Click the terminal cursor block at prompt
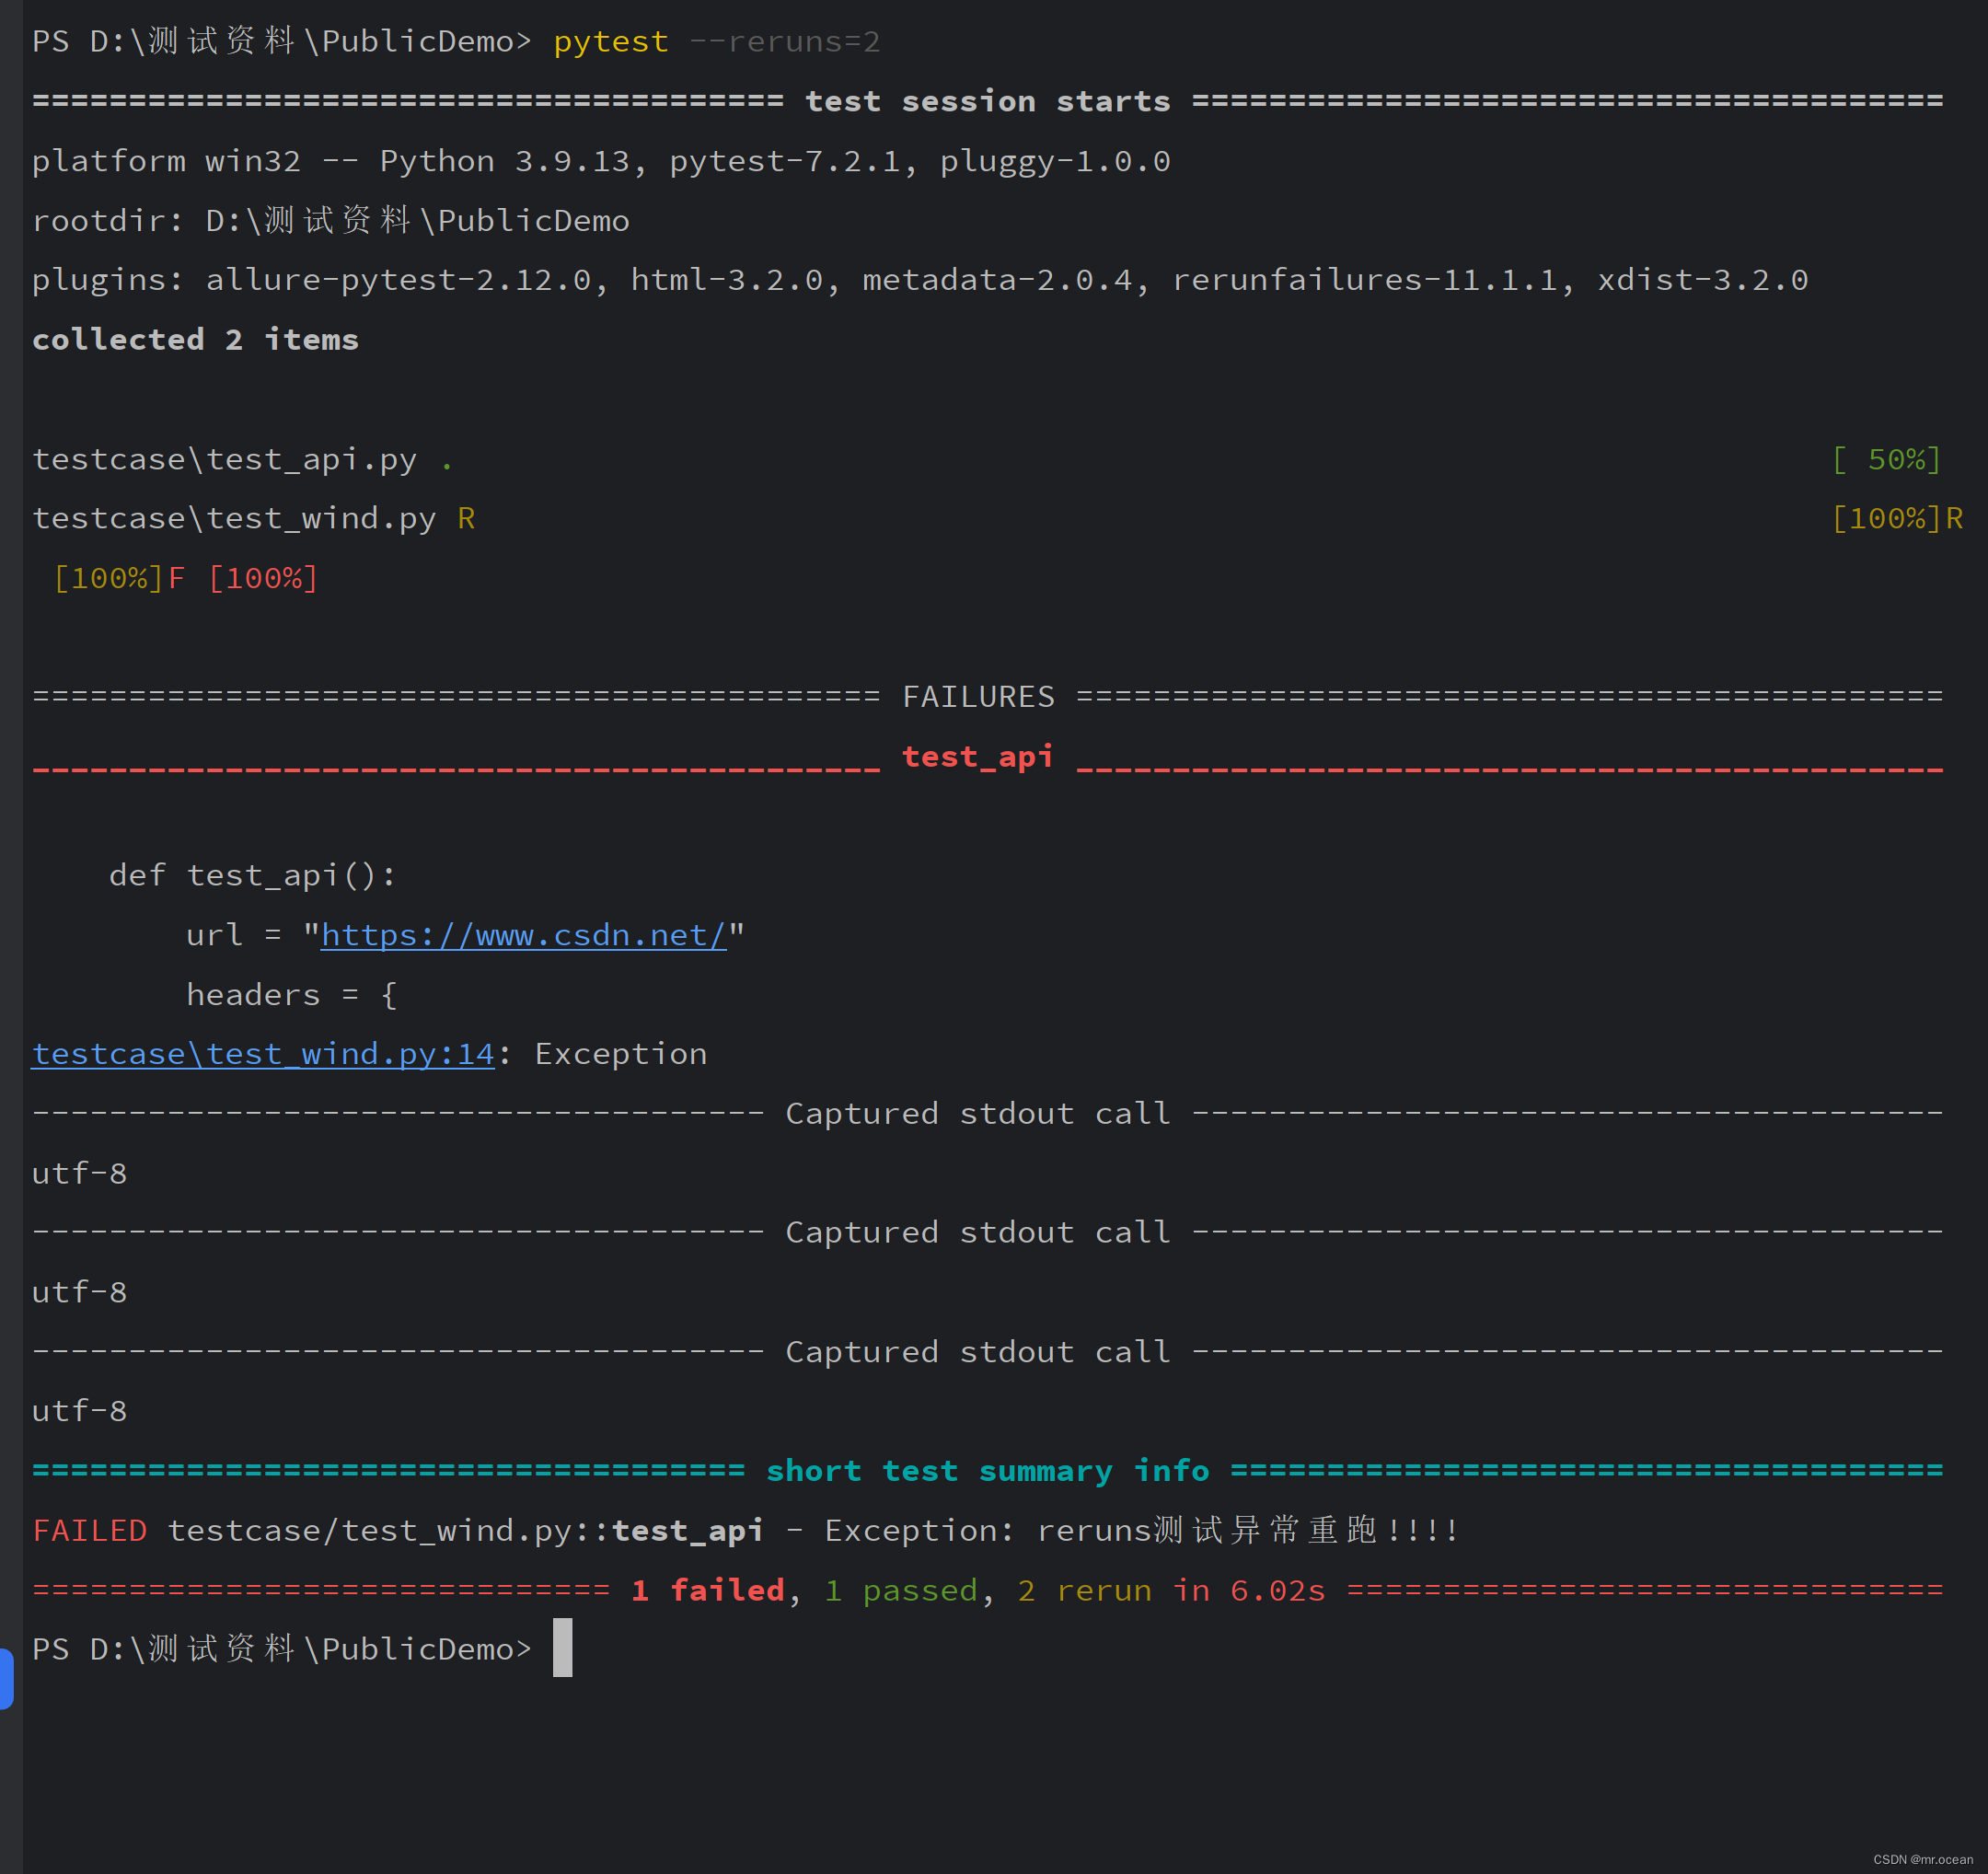Screen dimensions: 1988x1874 [x=562, y=1647]
